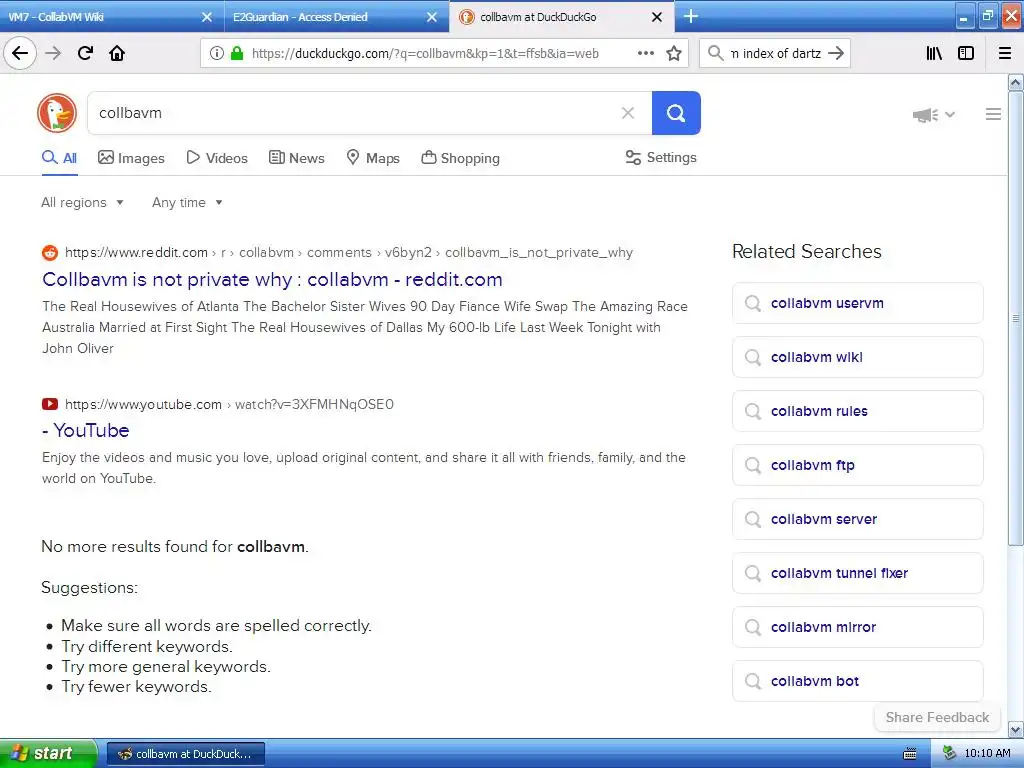Click the green padlock security icon
This screenshot has height=768, width=1024.
click(x=237, y=54)
